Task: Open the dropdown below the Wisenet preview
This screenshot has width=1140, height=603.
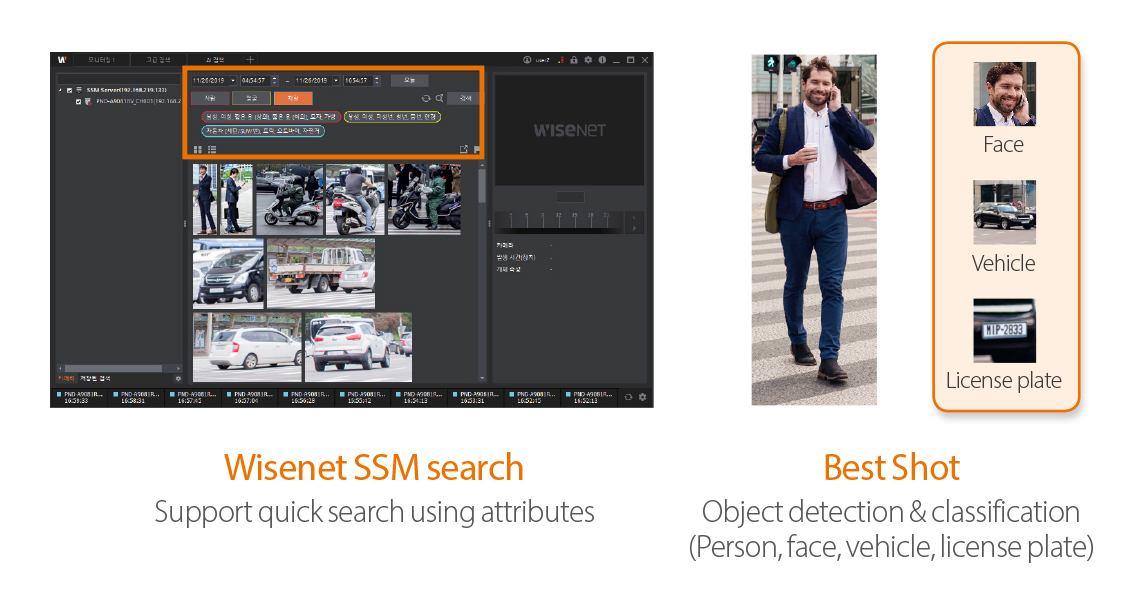Action: (570, 196)
